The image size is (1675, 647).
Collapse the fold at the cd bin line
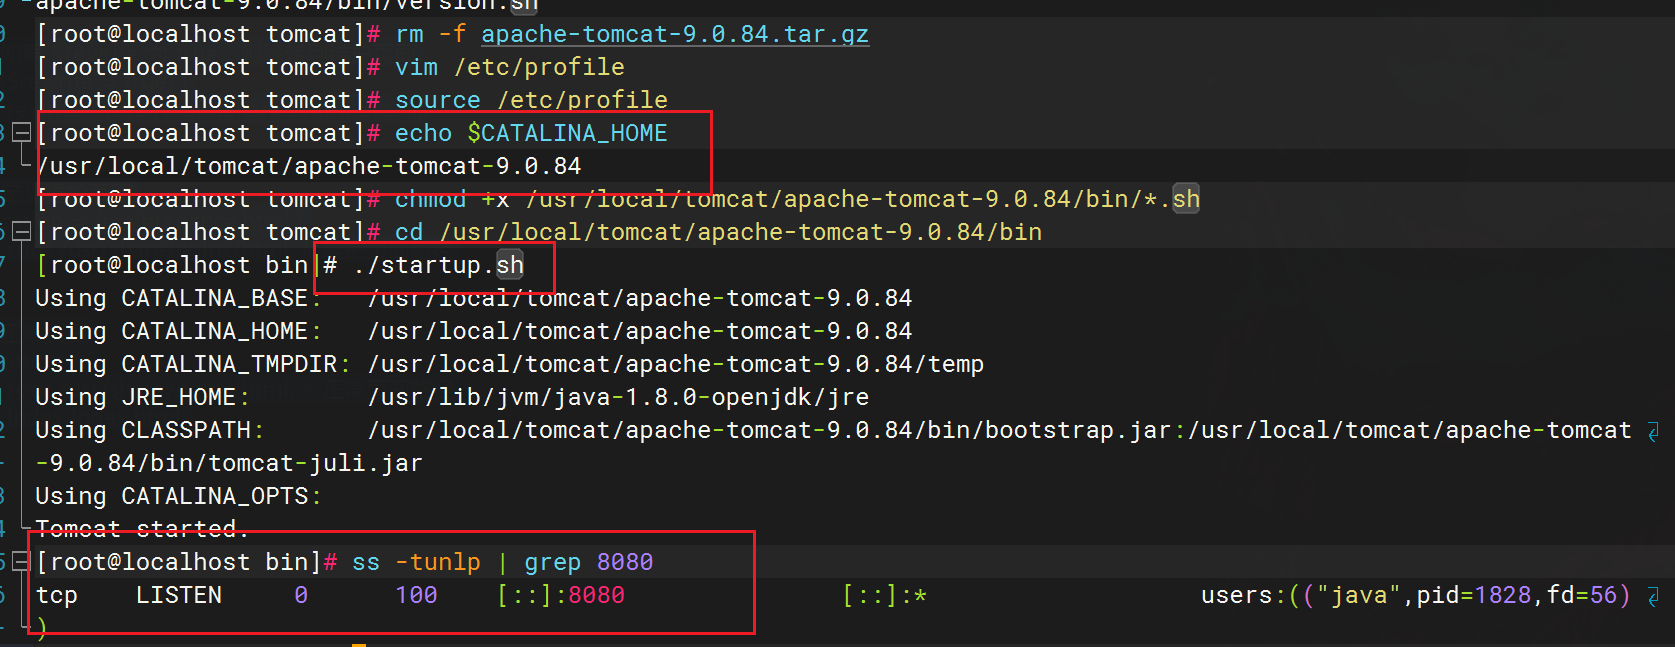[x=21, y=232]
